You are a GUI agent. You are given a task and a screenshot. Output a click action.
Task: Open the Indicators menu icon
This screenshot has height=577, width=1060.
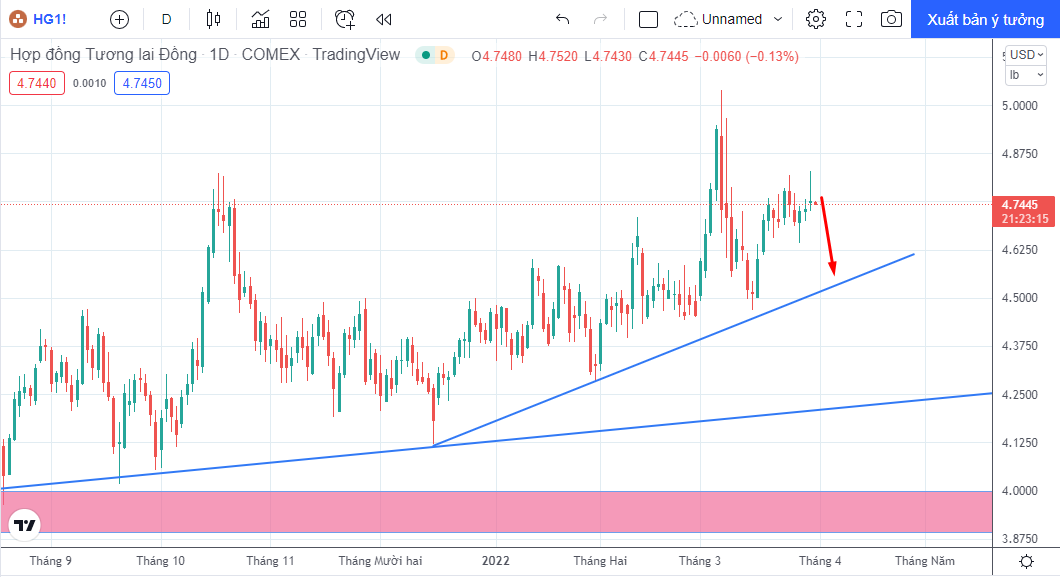pos(260,19)
